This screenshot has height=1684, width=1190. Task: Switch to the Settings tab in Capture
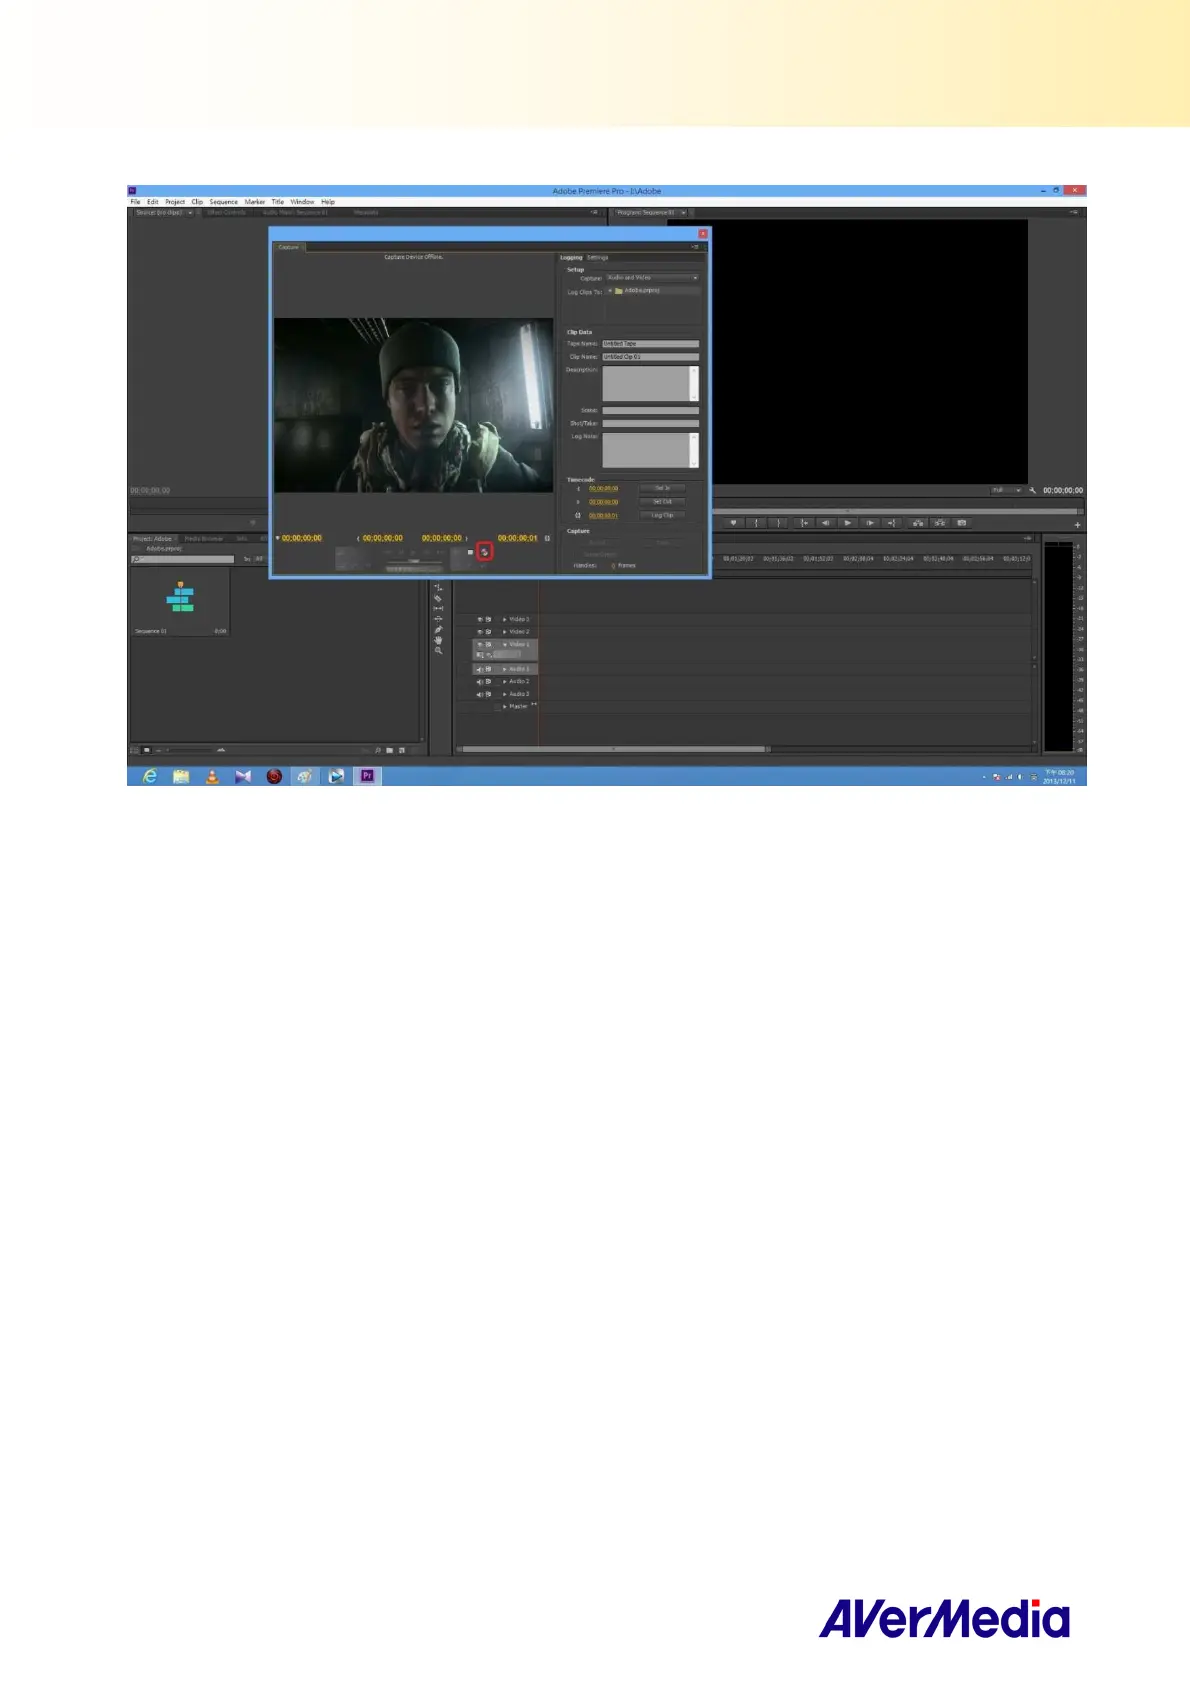(x=598, y=258)
